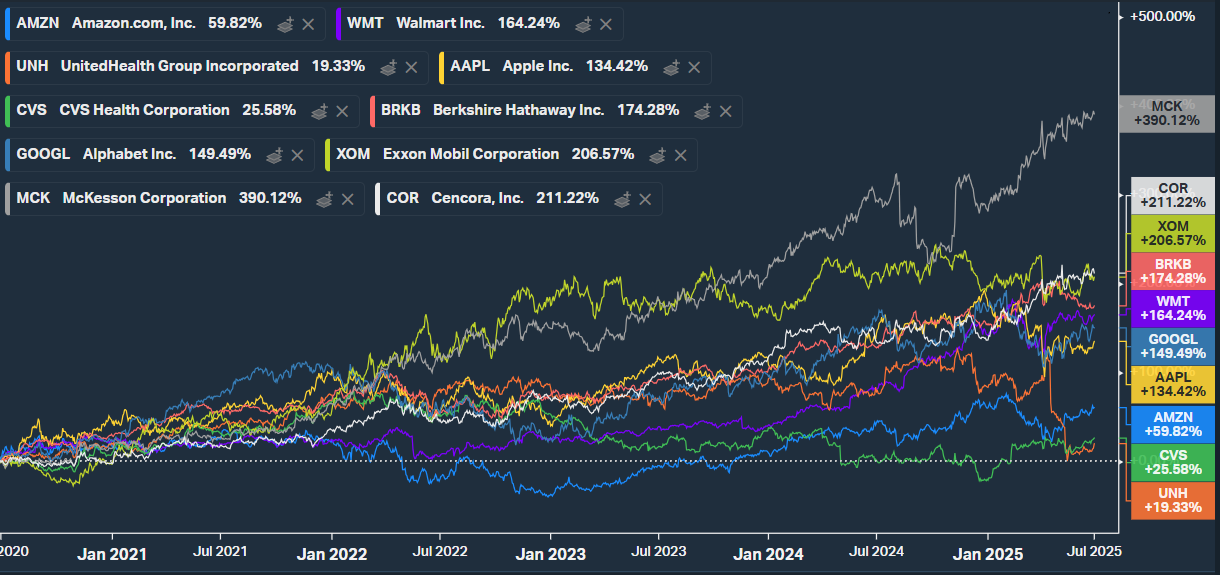
Task: Click the Jan 2025 date on the time axis
Action: (988, 553)
